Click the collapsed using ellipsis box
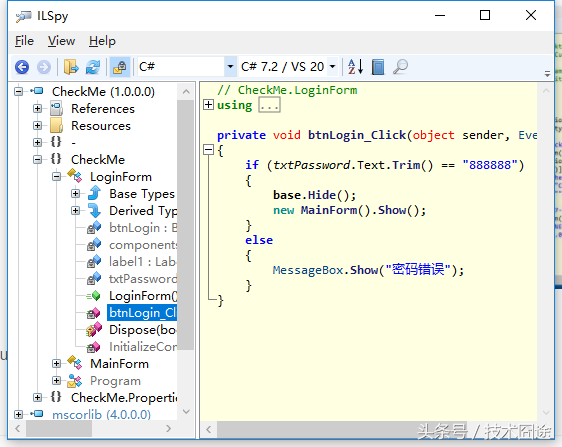Image resolution: width=562 pixels, height=447 pixels. 270,105
